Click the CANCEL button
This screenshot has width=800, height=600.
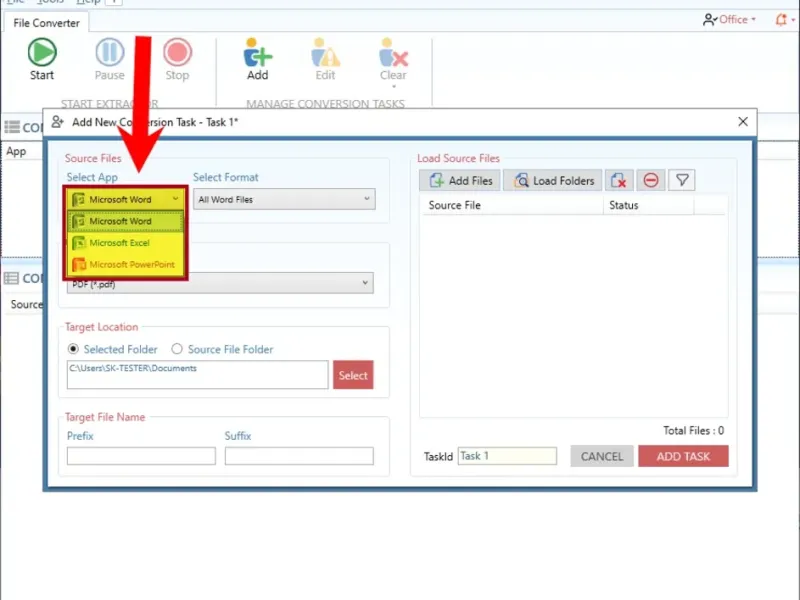tap(602, 456)
